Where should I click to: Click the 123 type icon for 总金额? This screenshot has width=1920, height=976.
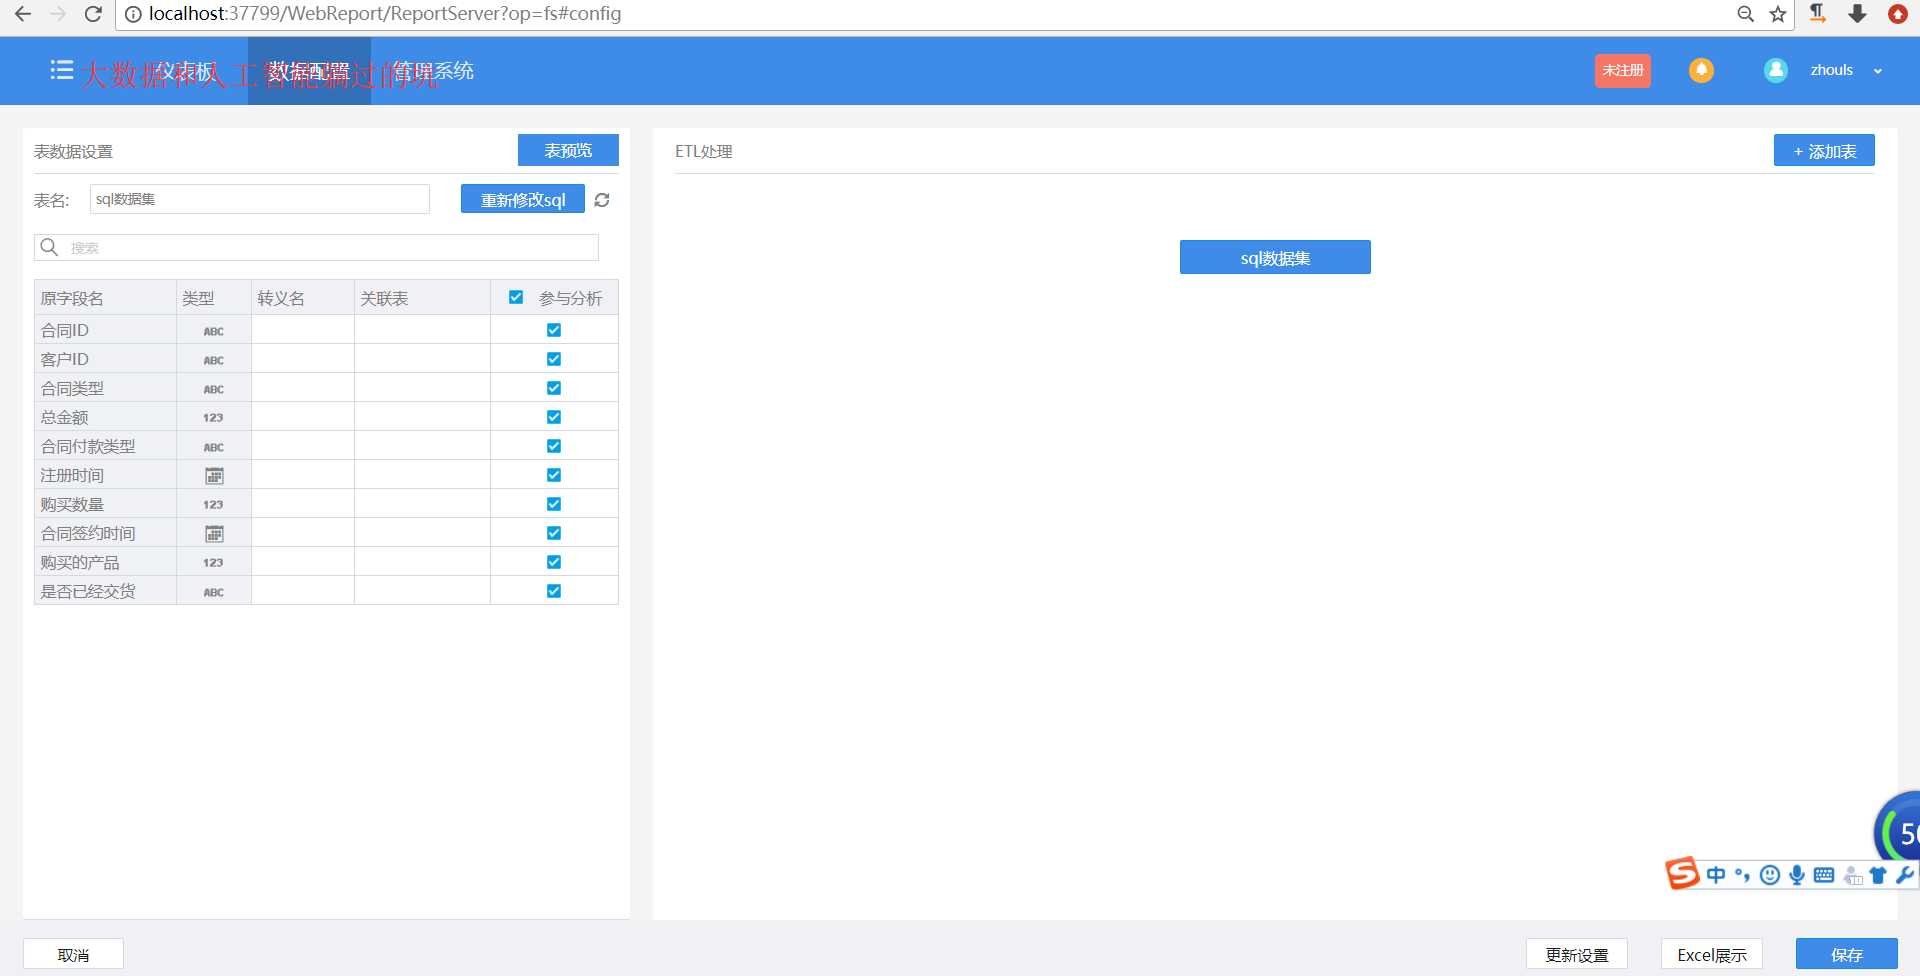[213, 418]
